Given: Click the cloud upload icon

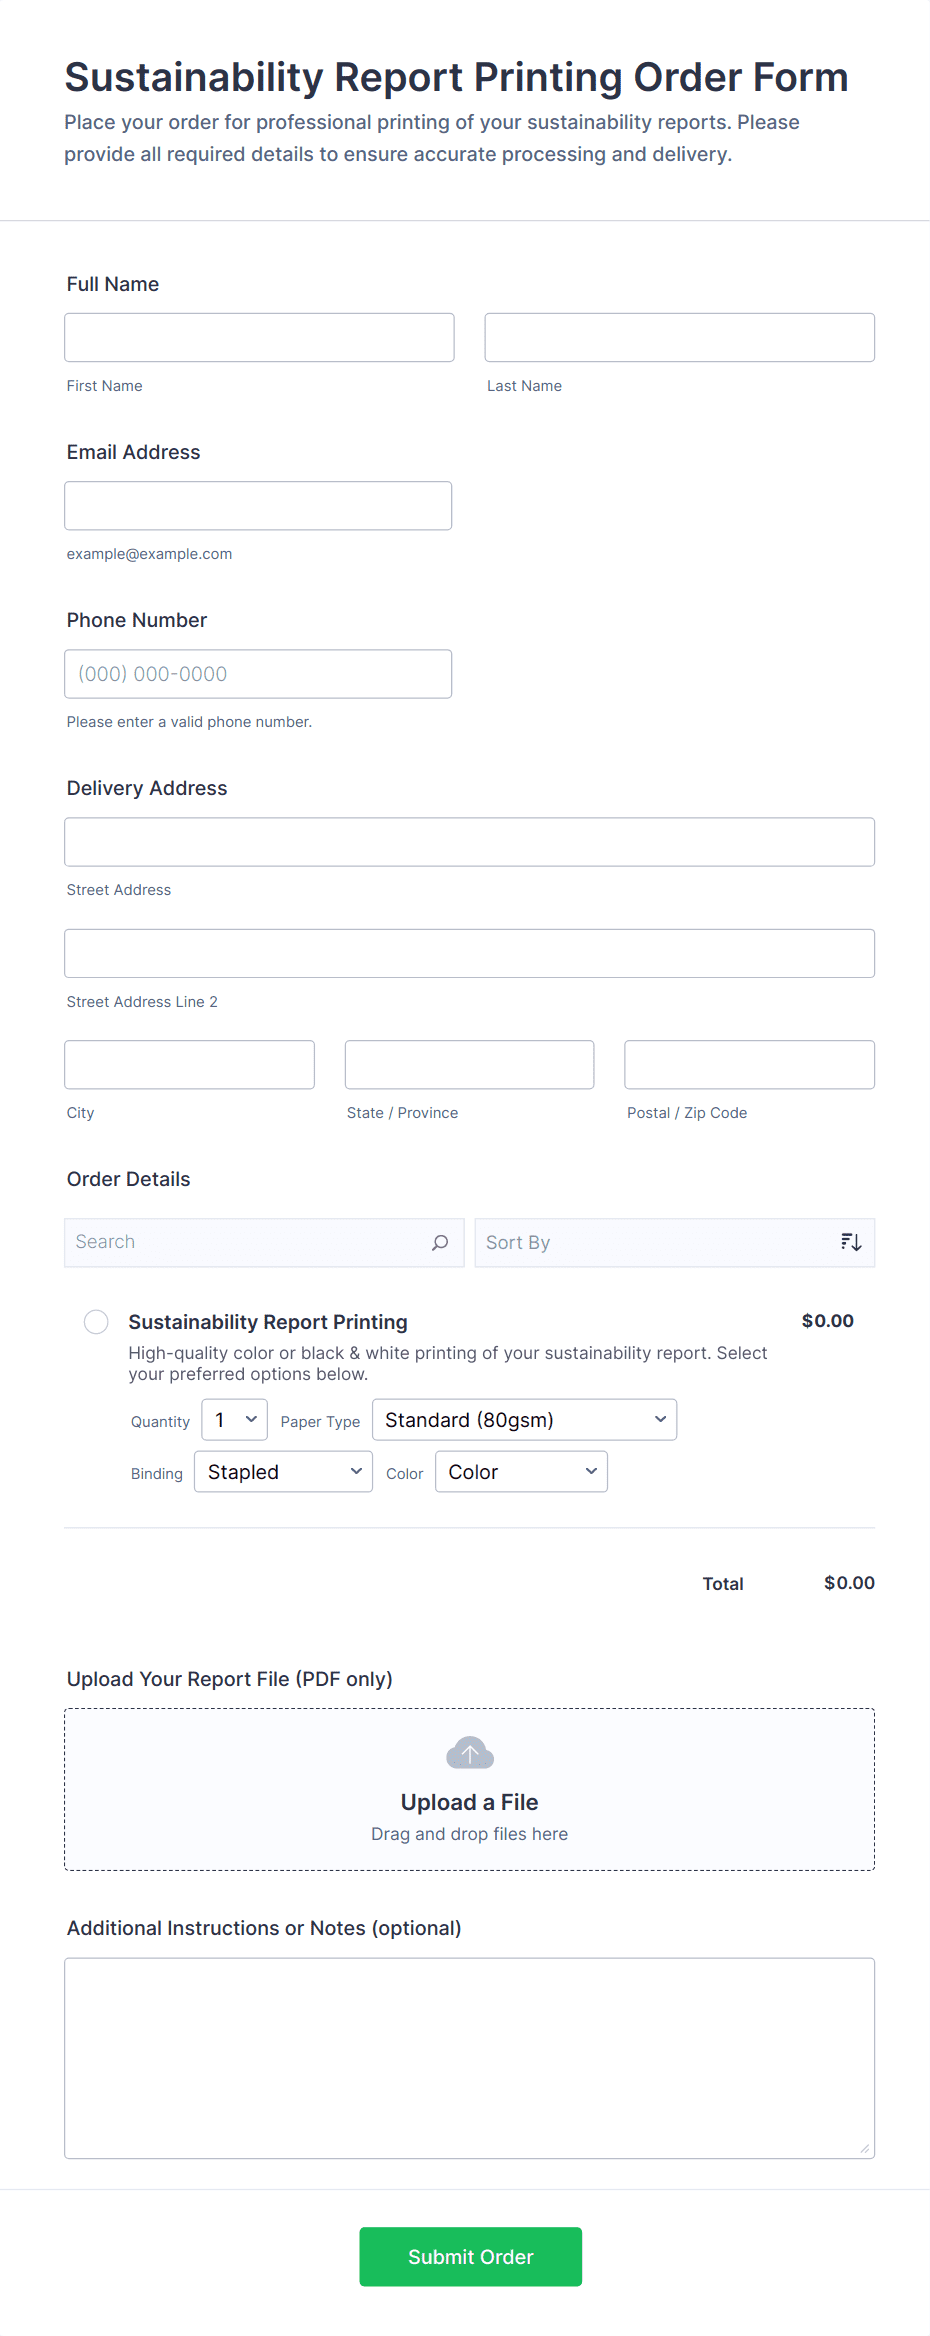Looking at the screenshot, I should 469,1753.
